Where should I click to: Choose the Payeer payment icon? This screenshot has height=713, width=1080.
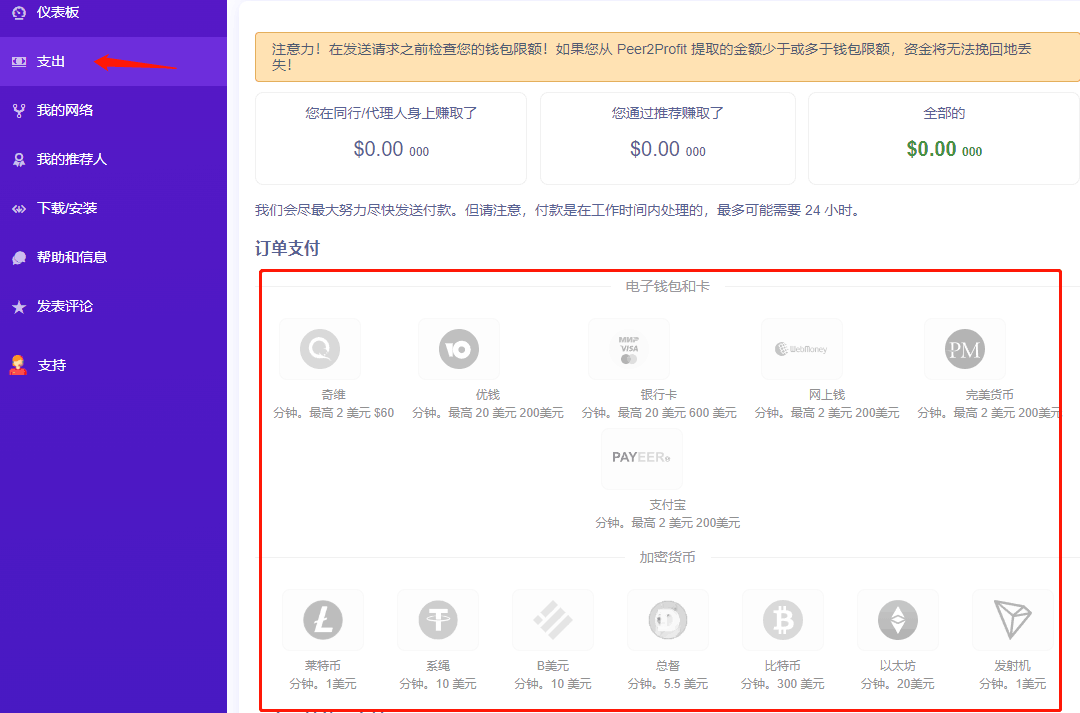coord(641,458)
